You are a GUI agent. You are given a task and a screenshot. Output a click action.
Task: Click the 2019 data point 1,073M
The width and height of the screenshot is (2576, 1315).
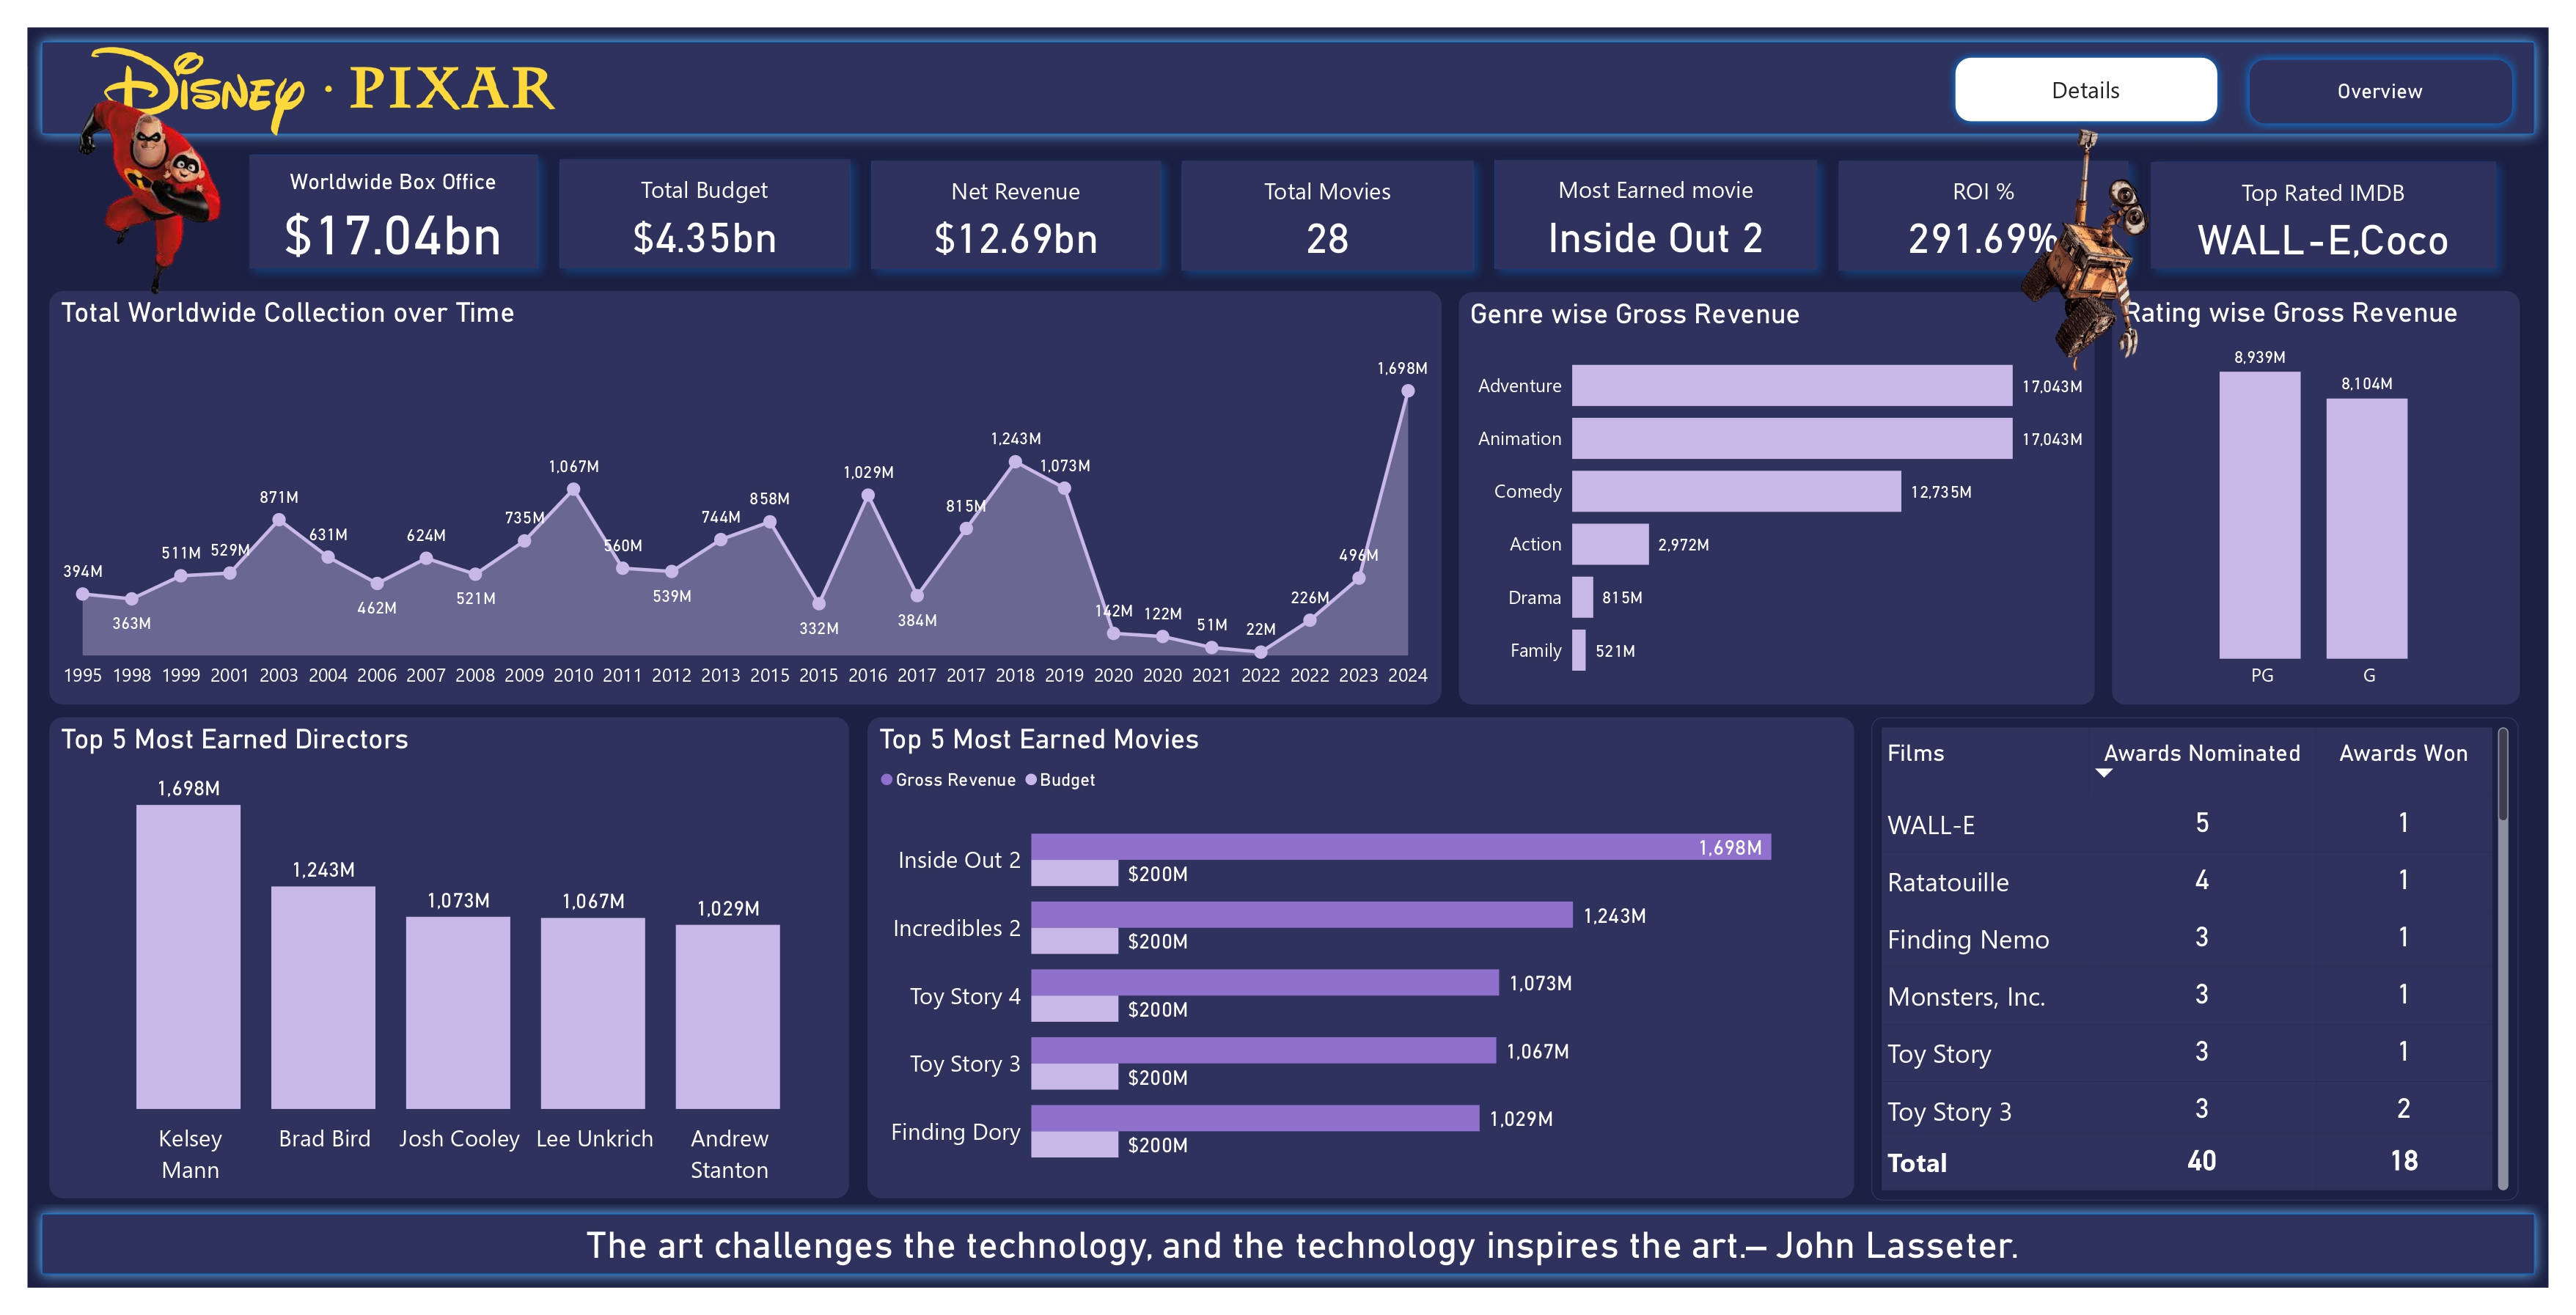(x=1064, y=488)
